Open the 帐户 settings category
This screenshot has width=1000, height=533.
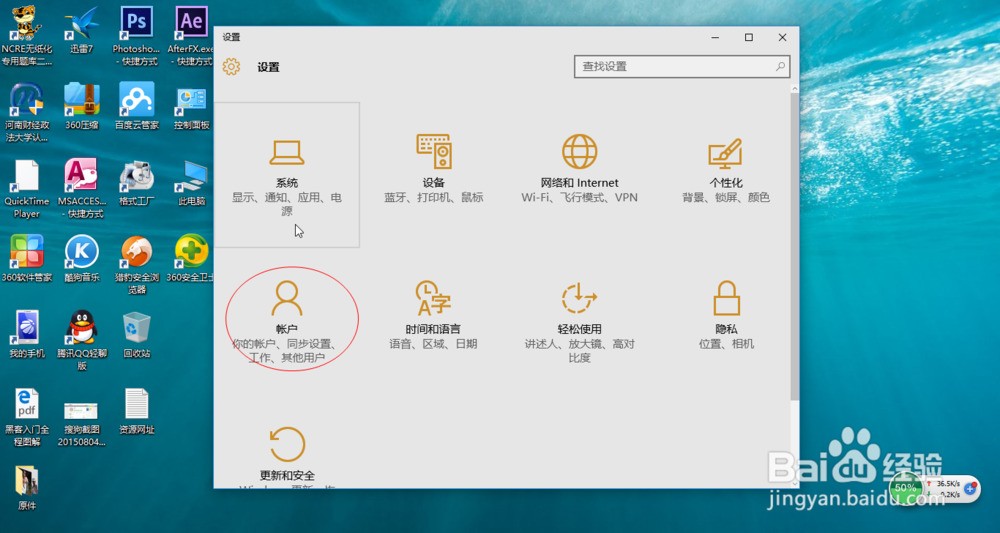click(286, 321)
